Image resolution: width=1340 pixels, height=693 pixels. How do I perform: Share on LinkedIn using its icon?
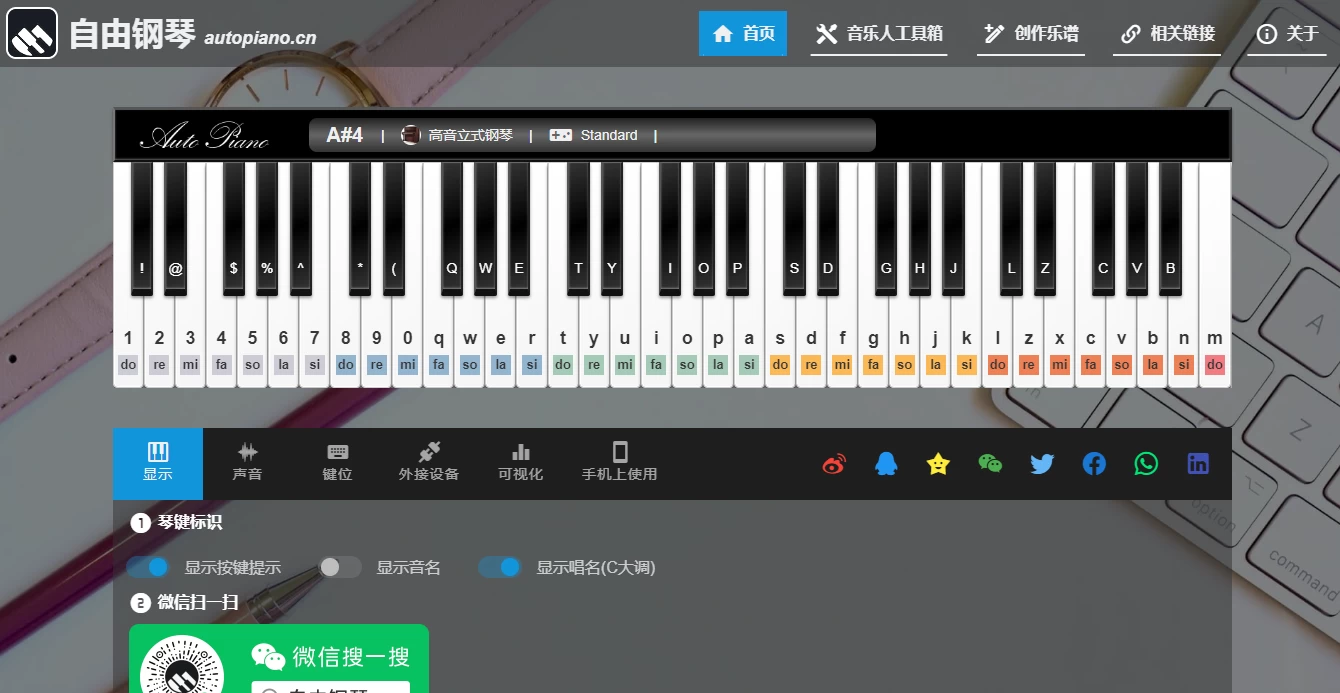coord(1198,464)
